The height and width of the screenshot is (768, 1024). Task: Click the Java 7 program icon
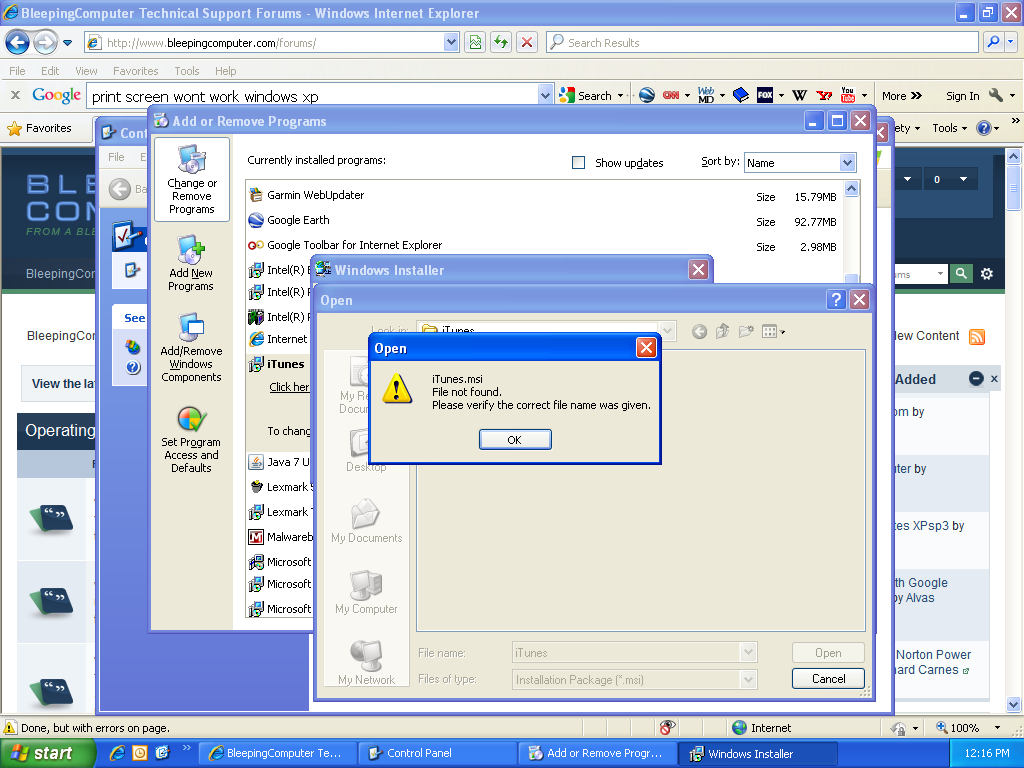[256, 462]
